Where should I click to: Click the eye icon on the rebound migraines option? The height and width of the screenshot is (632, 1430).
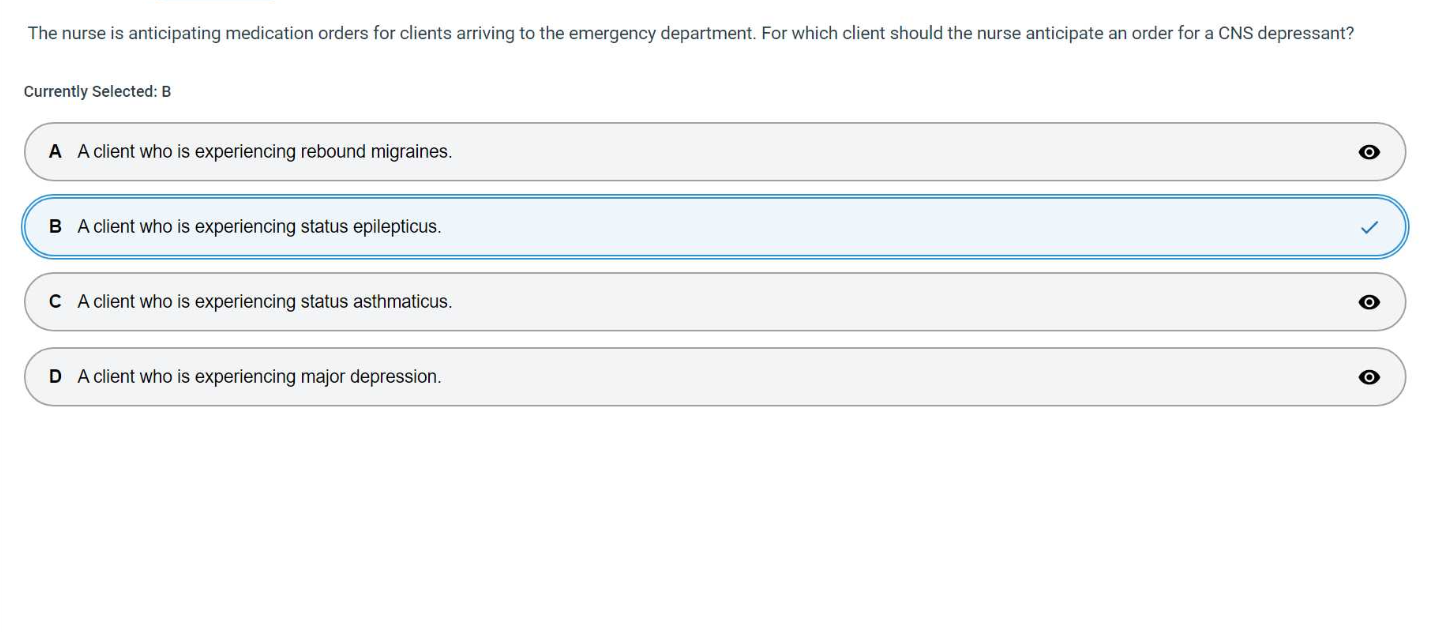[1369, 152]
